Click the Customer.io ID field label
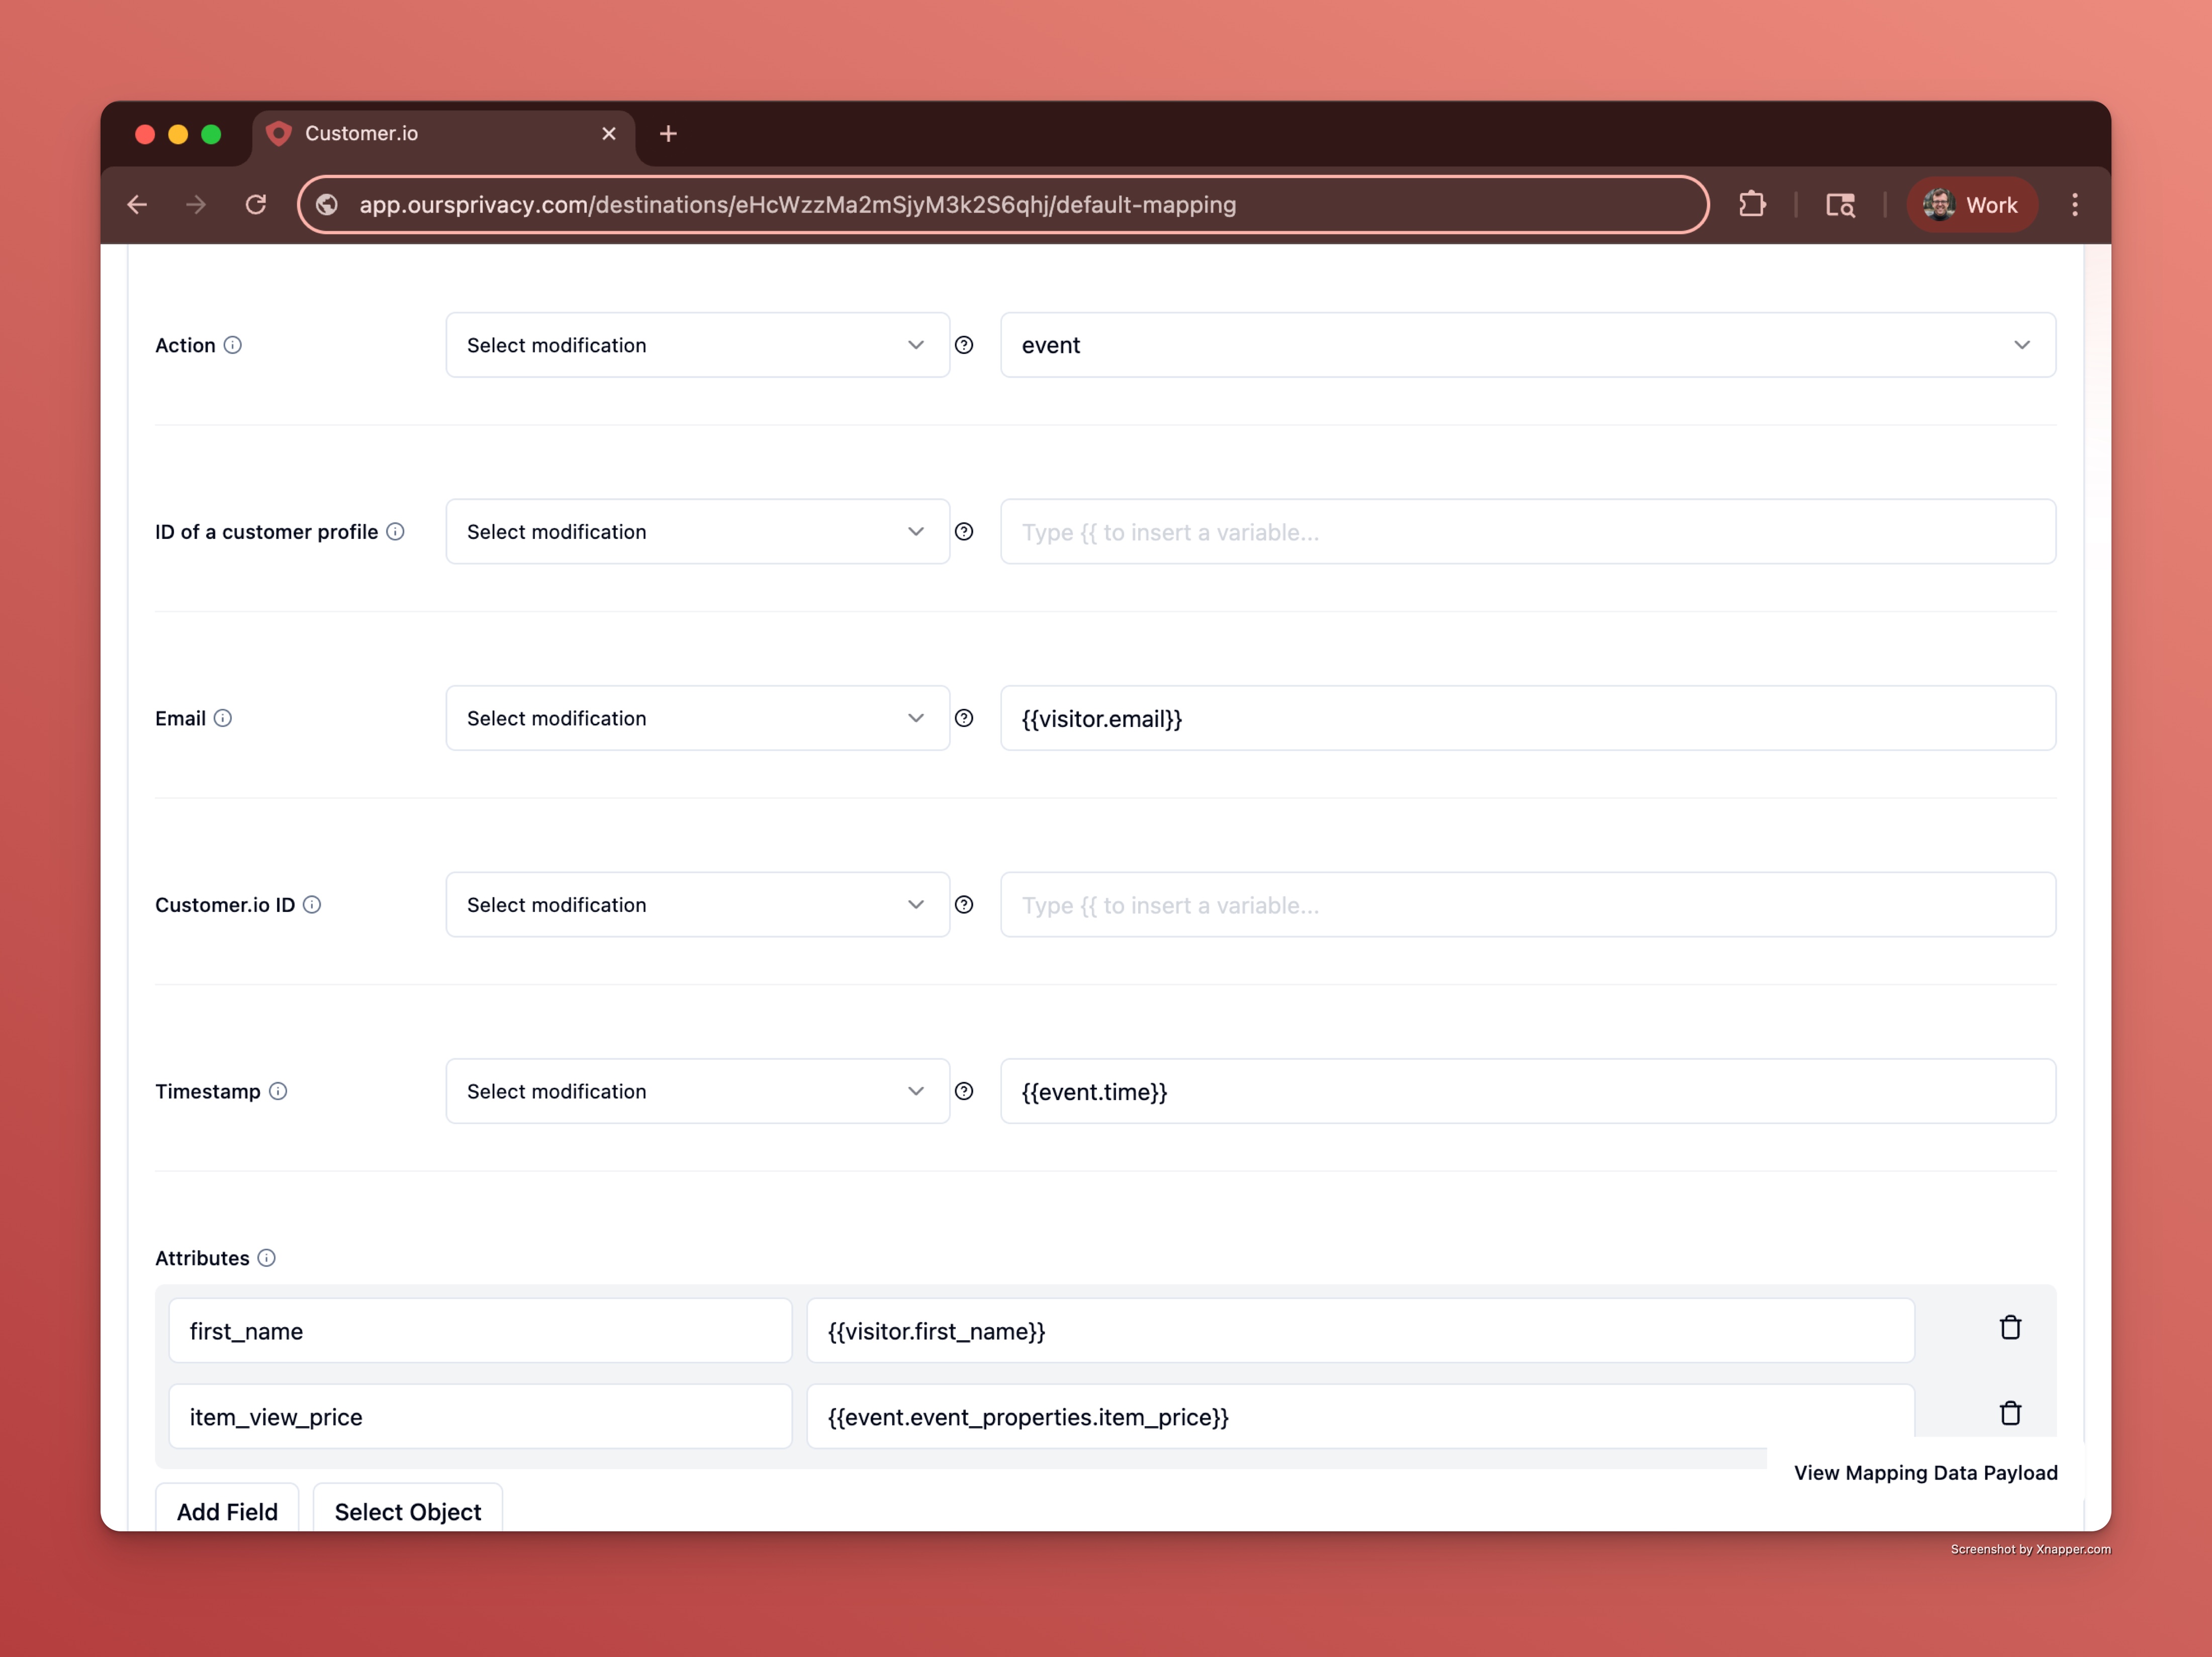 click(x=225, y=905)
